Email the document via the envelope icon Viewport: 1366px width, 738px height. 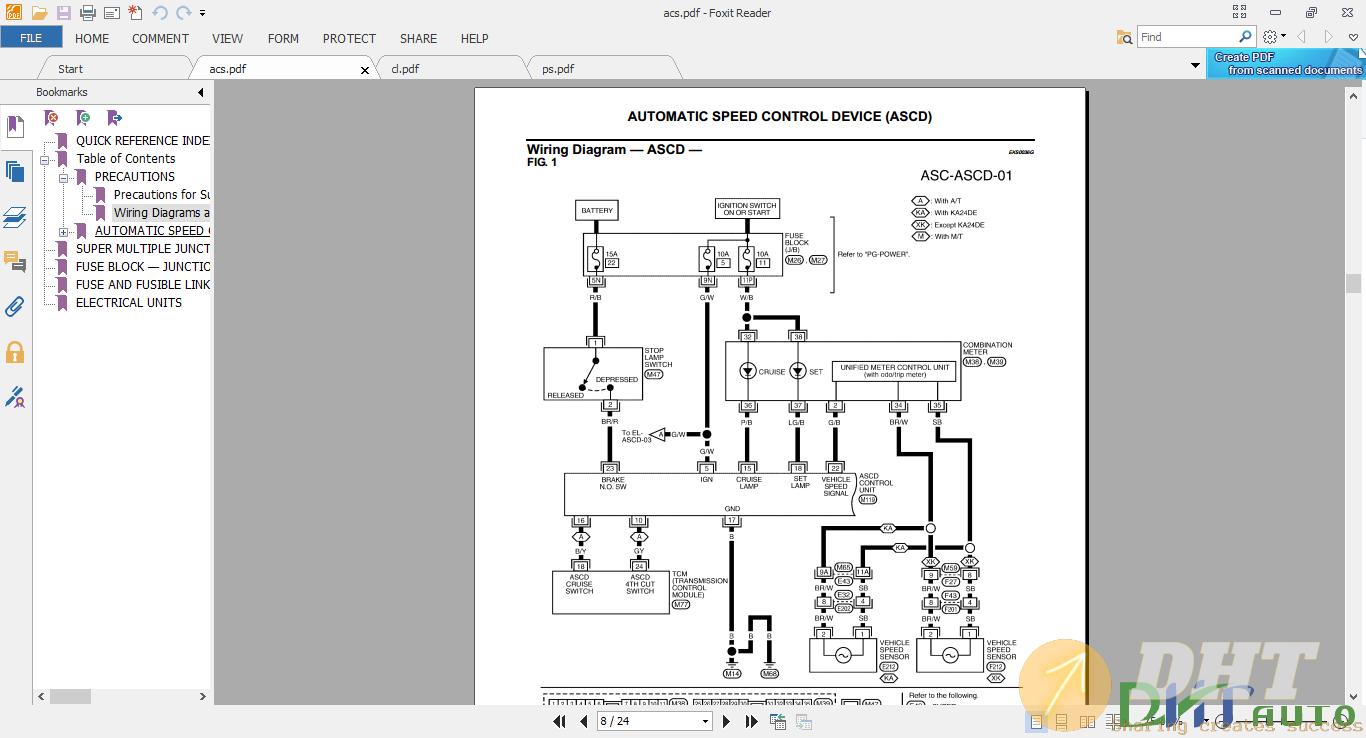(112, 13)
